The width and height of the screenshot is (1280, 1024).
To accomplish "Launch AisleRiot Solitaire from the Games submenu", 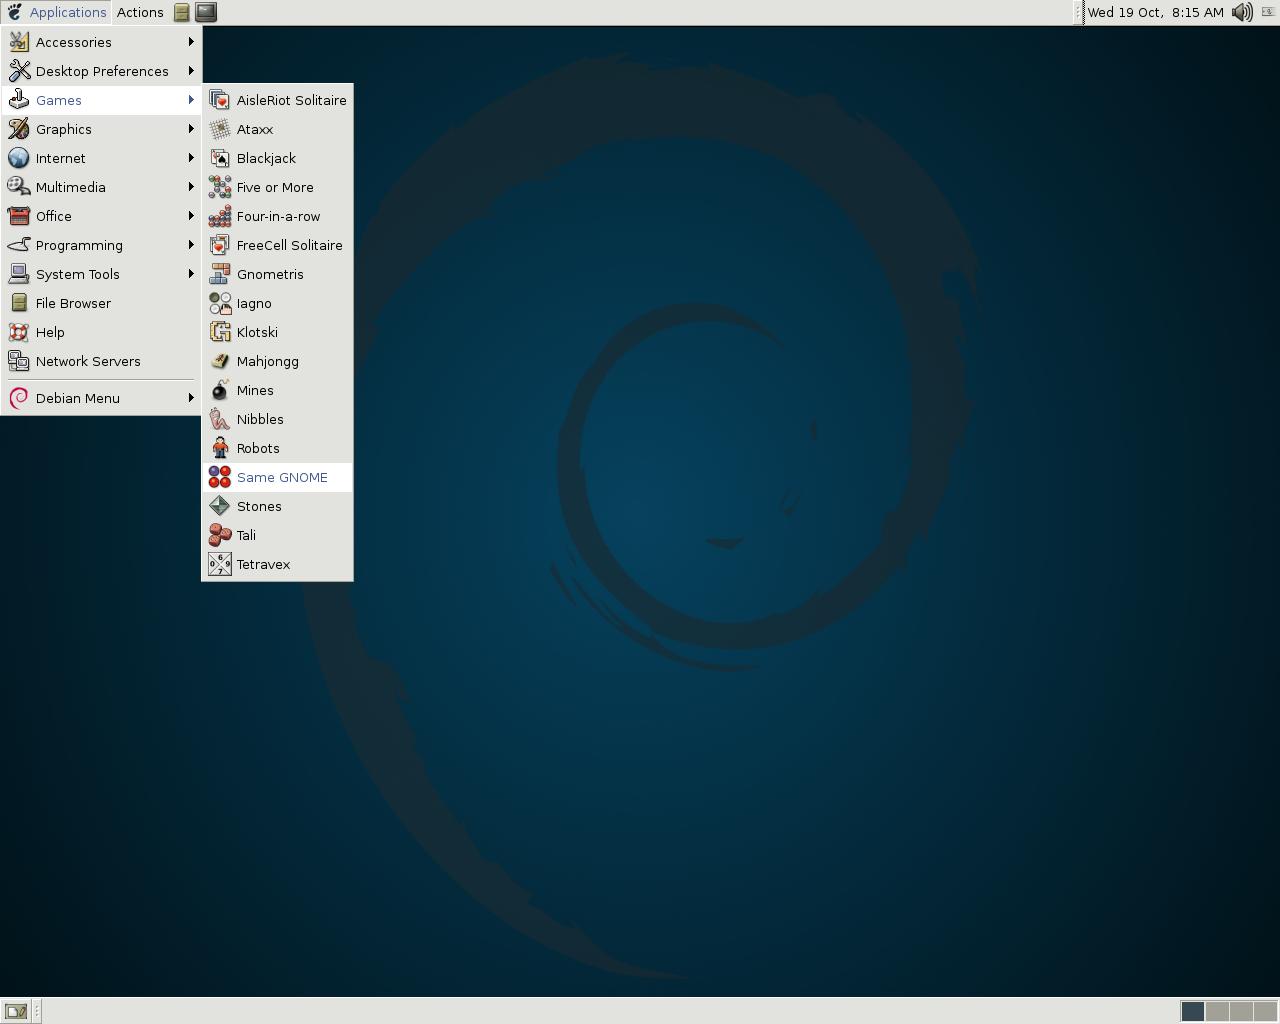I will (277, 100).
